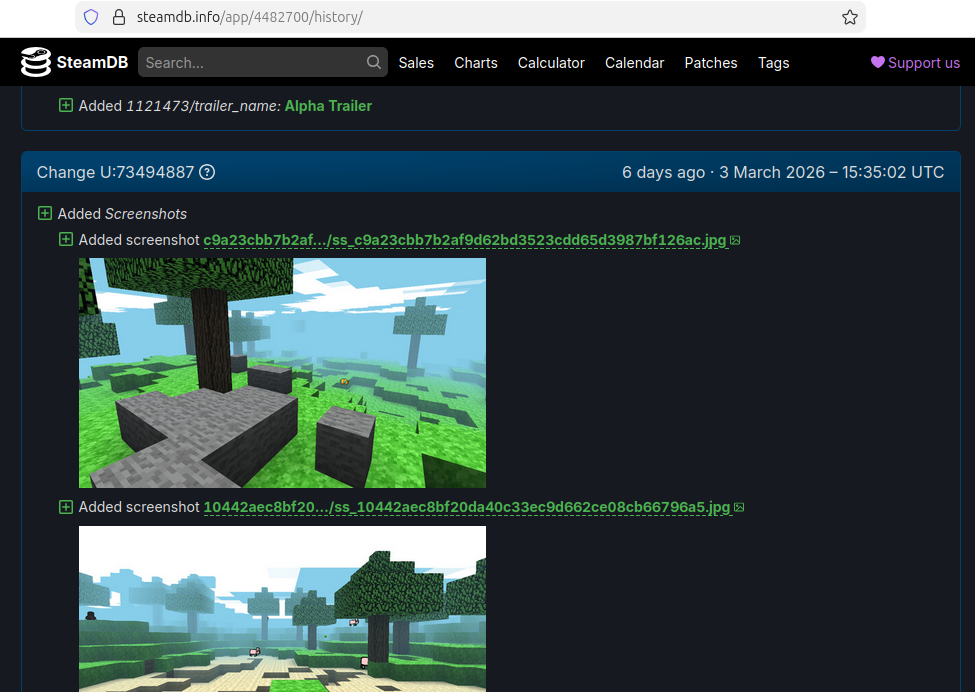Toggle plus icon beside Alpha Trailer entry
Screen dimensions: 975x692
pyautogui.click(x=66, y=105)
